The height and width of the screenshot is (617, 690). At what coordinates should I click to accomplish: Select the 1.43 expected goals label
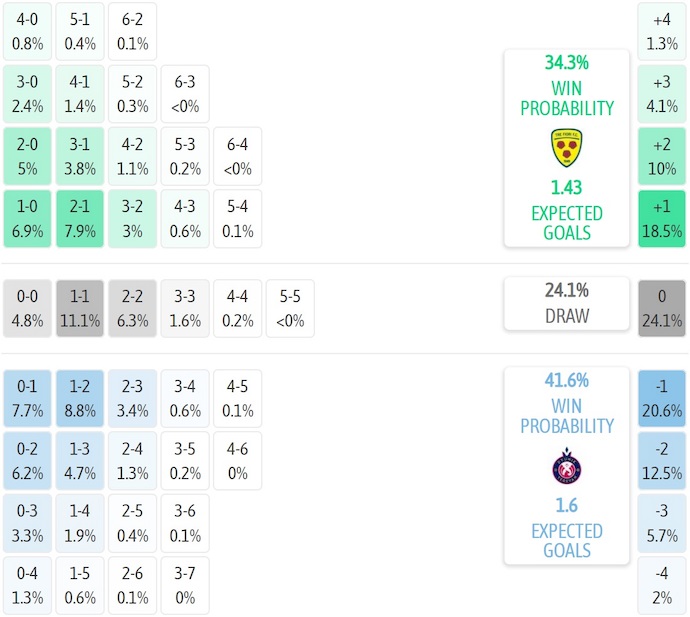pos(567,187)
